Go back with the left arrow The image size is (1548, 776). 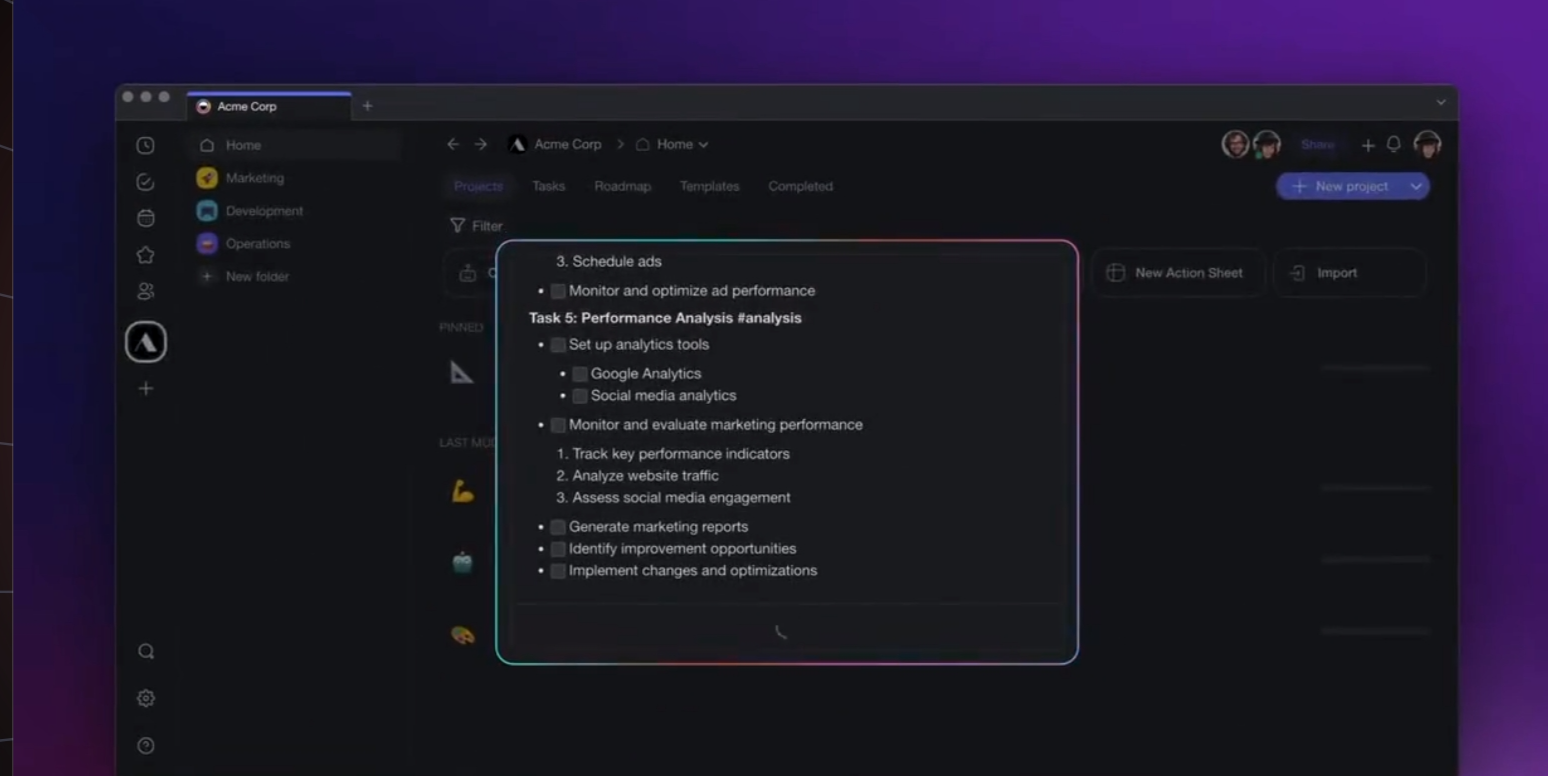453,144
